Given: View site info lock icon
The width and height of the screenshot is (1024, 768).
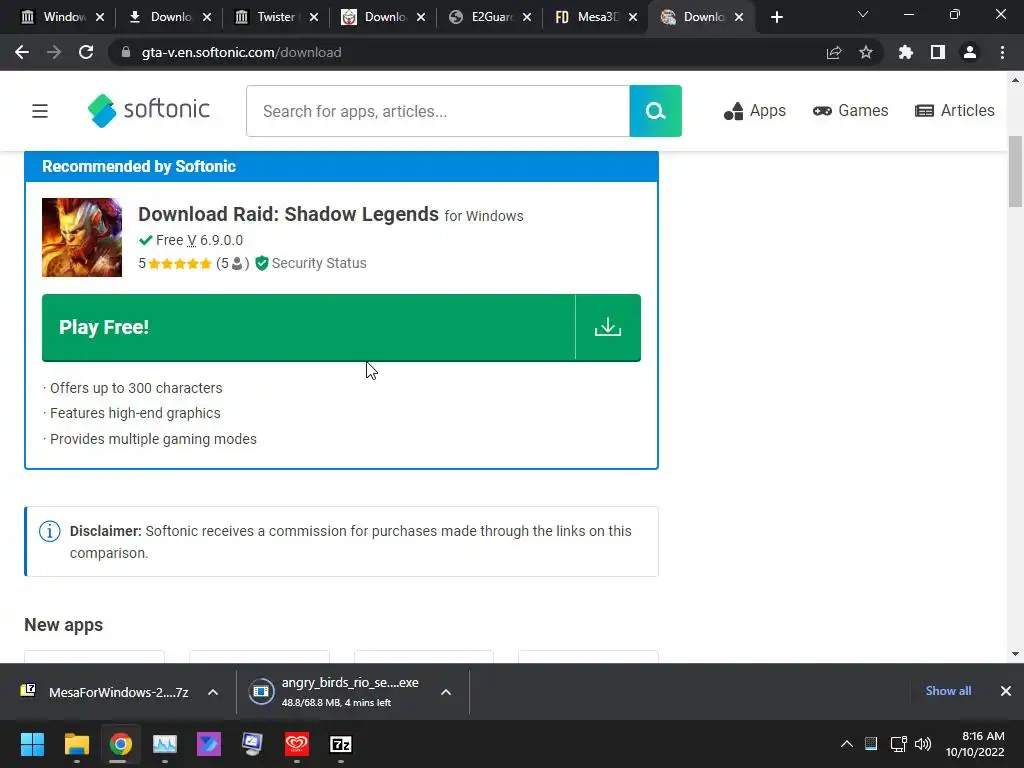Looking at the screenshot, I should (x=126, y=52).
